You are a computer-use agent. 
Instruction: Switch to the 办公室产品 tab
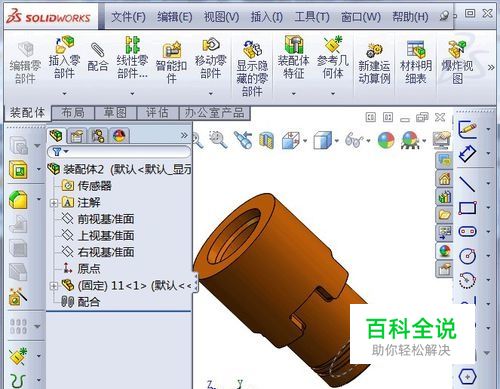click(x=214, y=113)
